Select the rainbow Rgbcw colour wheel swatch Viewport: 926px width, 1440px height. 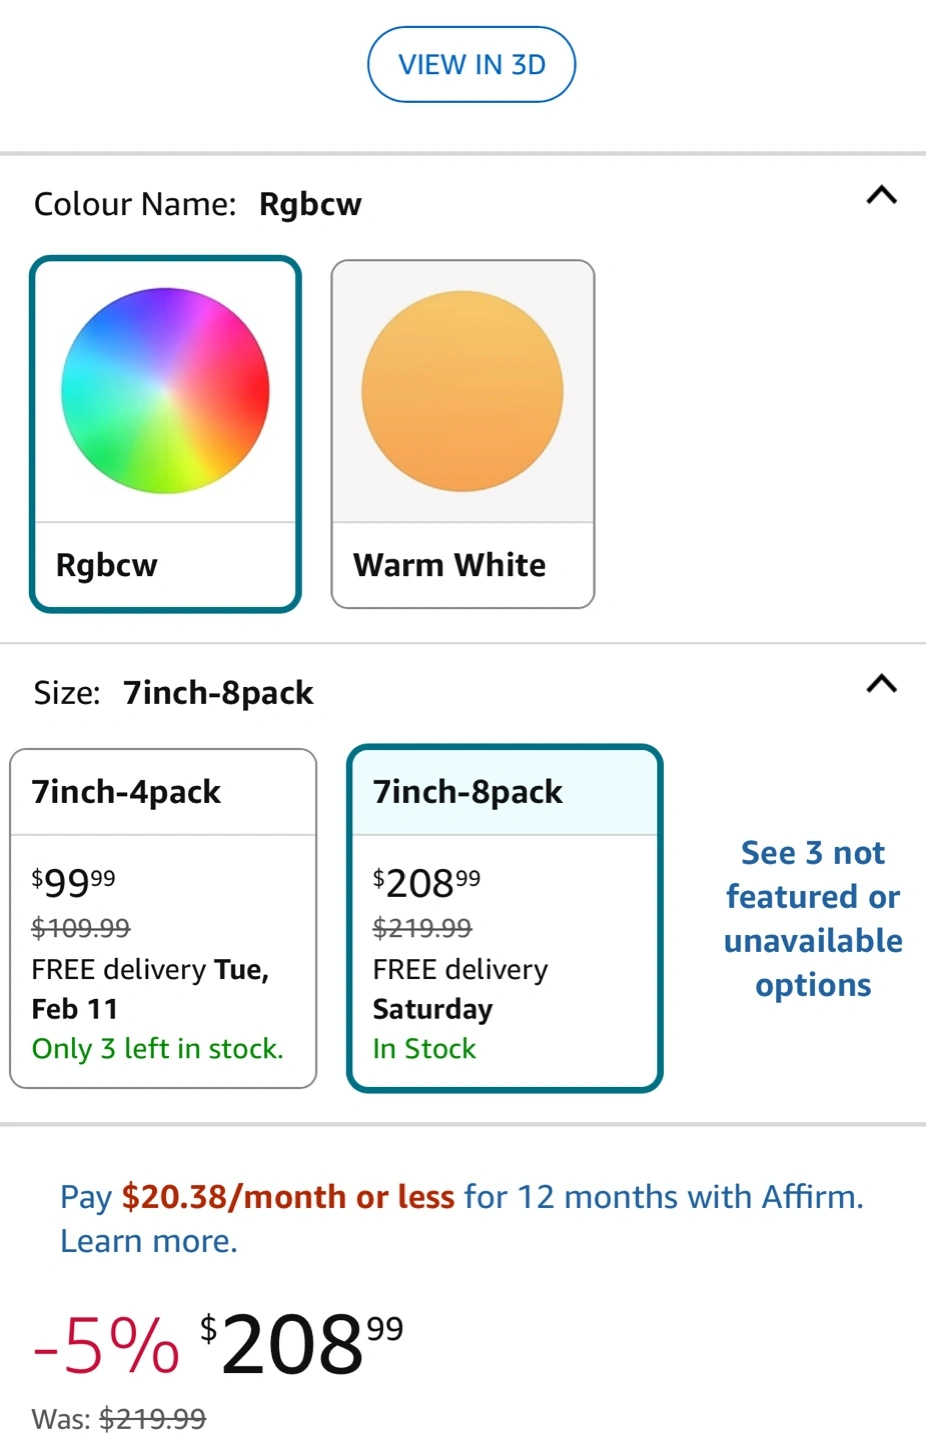(165, 391)
